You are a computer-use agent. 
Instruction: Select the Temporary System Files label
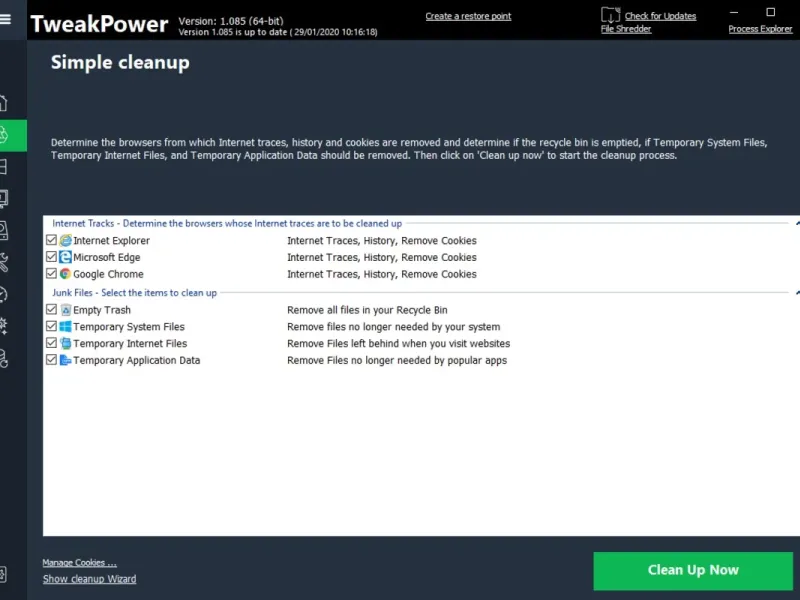[129, 327]
